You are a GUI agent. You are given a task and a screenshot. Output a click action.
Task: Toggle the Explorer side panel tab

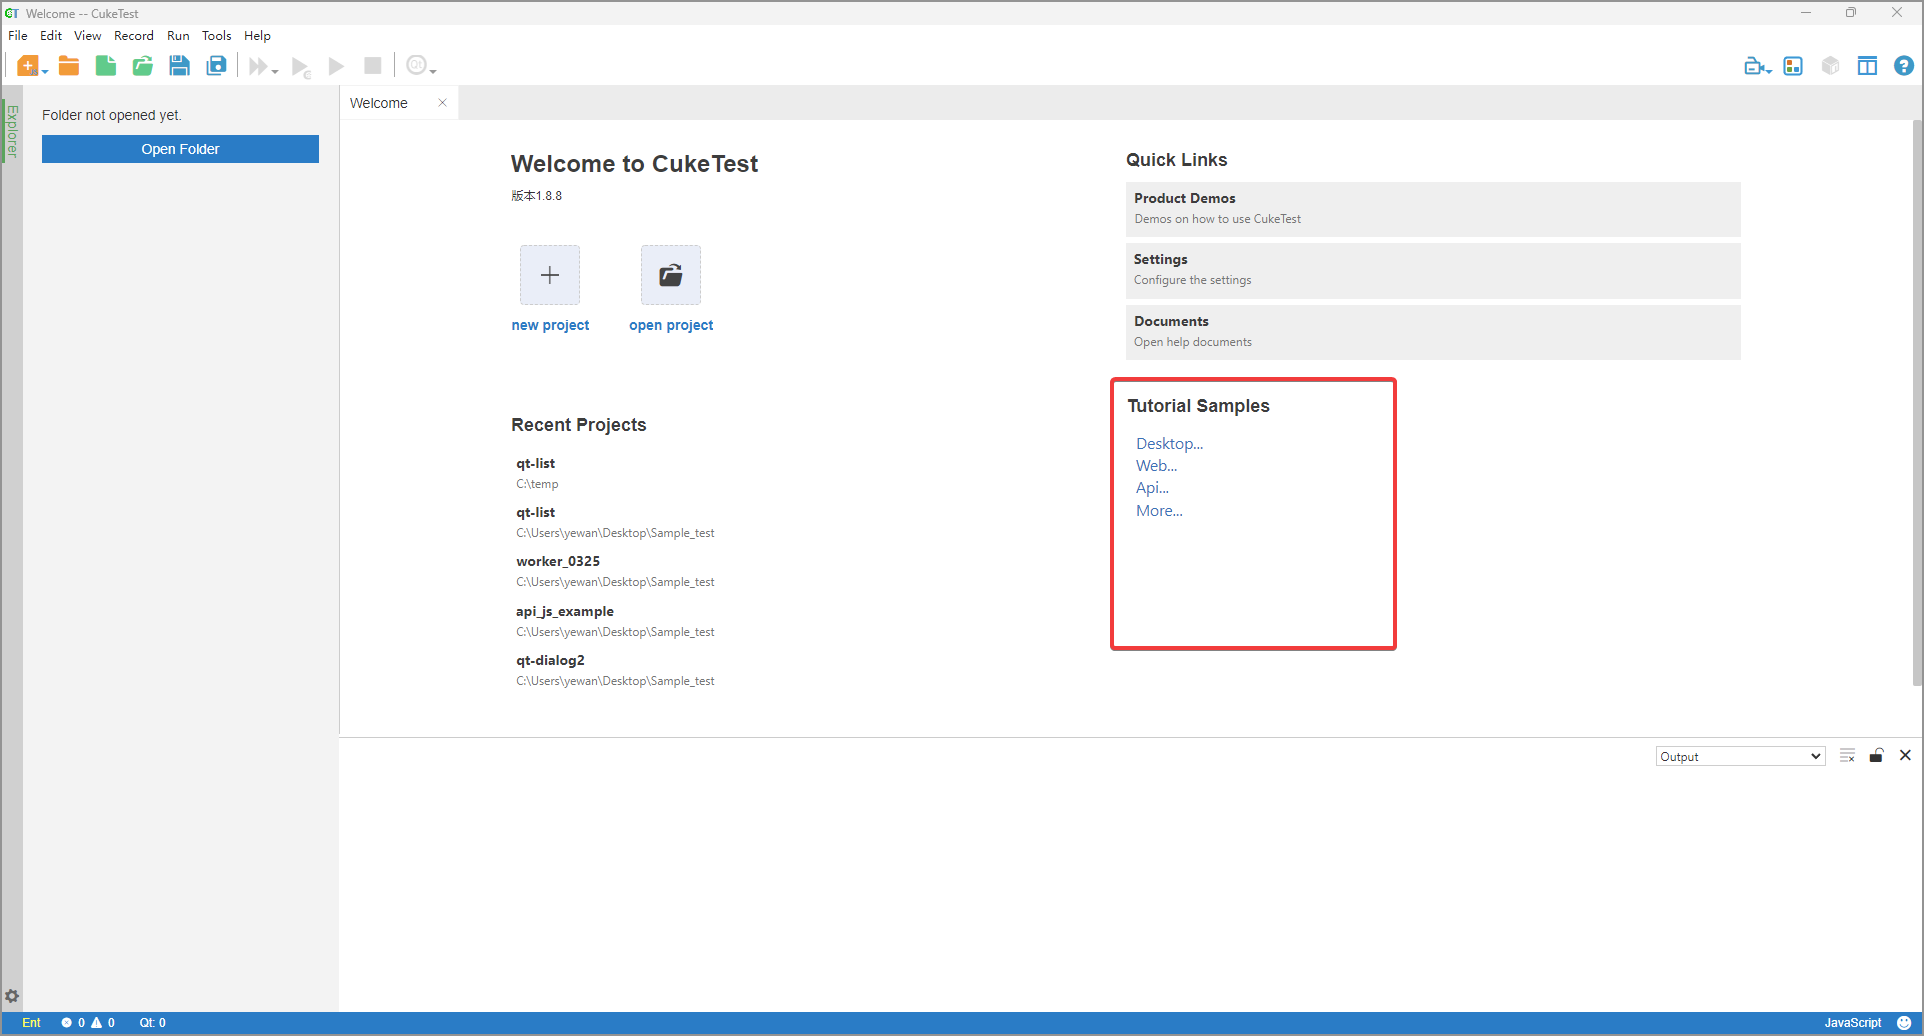click(x=12, y=130)
